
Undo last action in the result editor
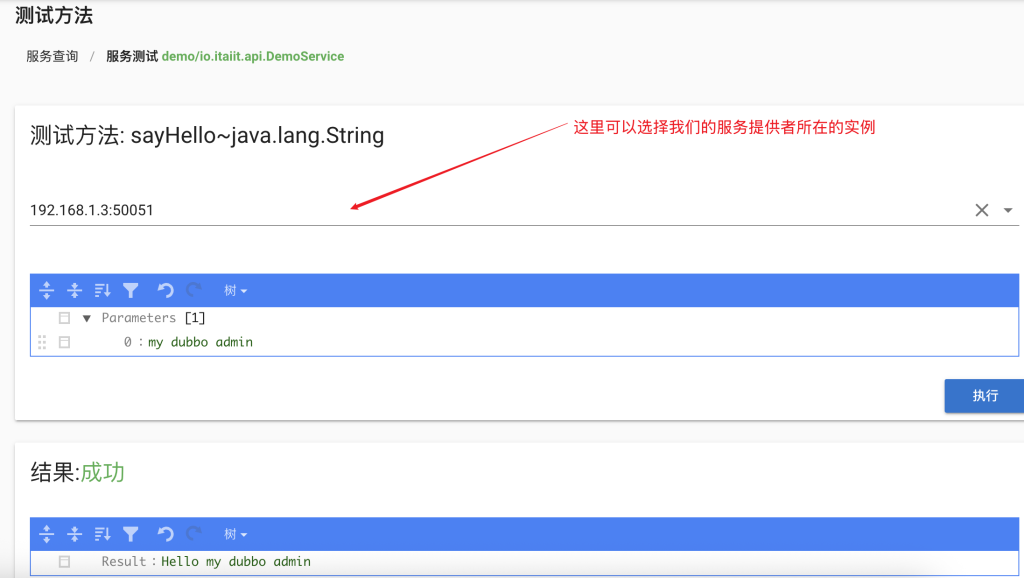click(x=165, y=534)
